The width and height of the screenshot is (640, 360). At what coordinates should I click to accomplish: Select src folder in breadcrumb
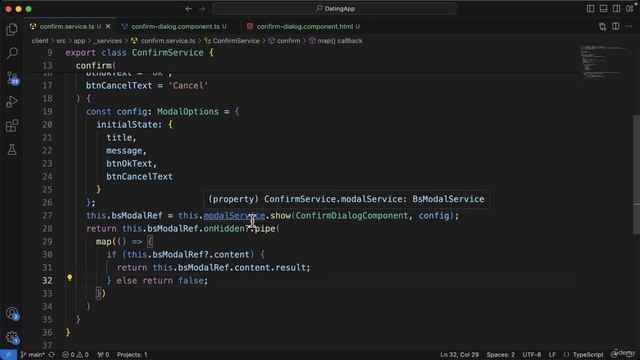(61, 41)
